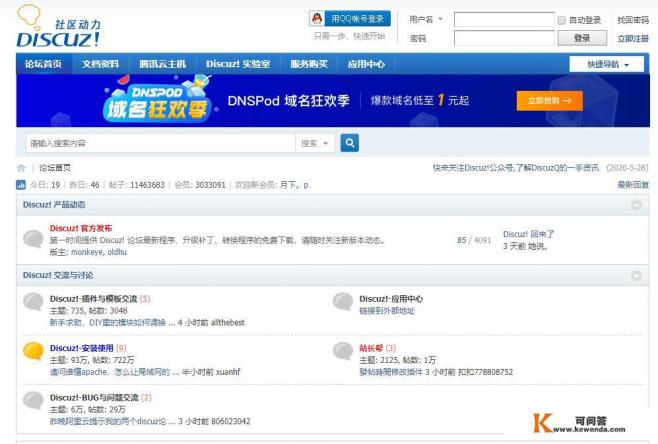The height and width of the screenshot is (444, 658).
Task: Click the yellow 安装使用 forum bubble icon
Action: 33,351
